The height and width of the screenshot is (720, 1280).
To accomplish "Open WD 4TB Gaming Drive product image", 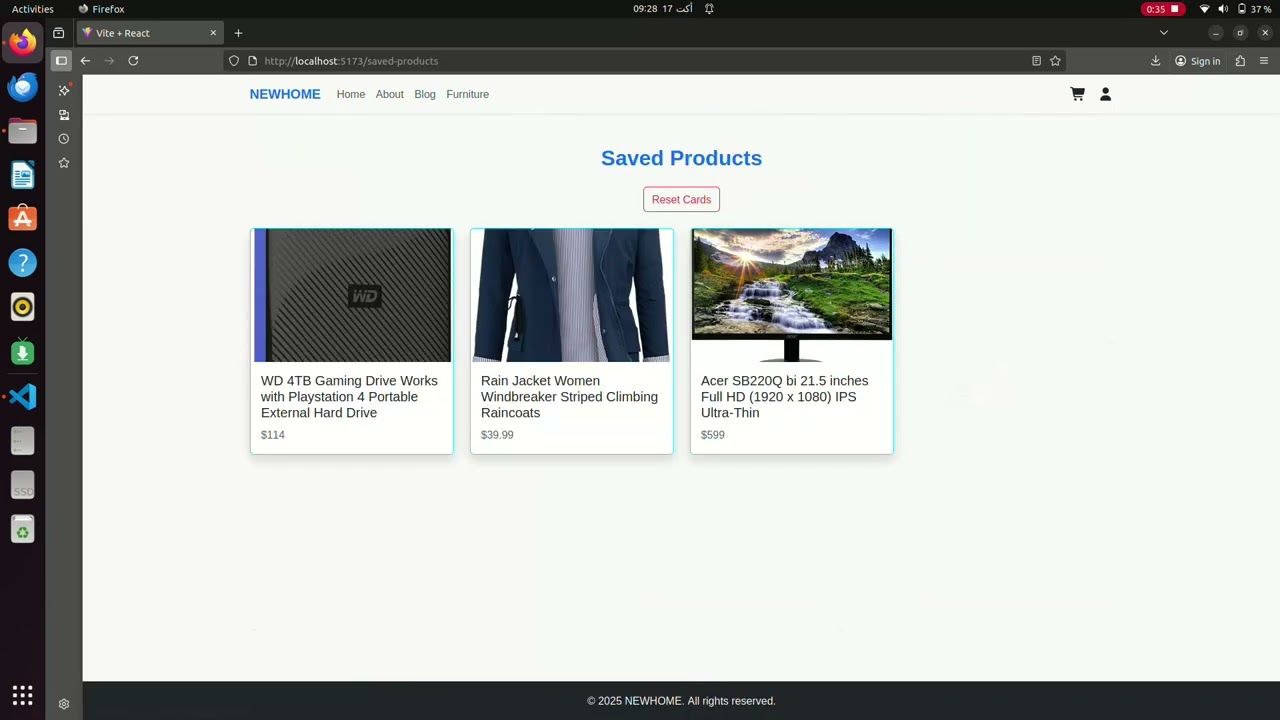I will (352, 295).
